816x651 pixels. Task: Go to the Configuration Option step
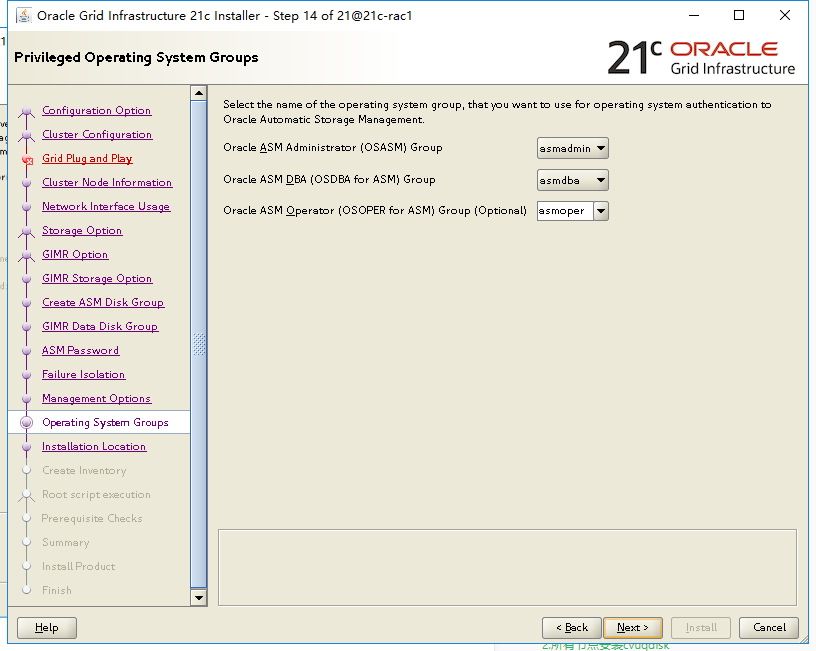point(97,110)
